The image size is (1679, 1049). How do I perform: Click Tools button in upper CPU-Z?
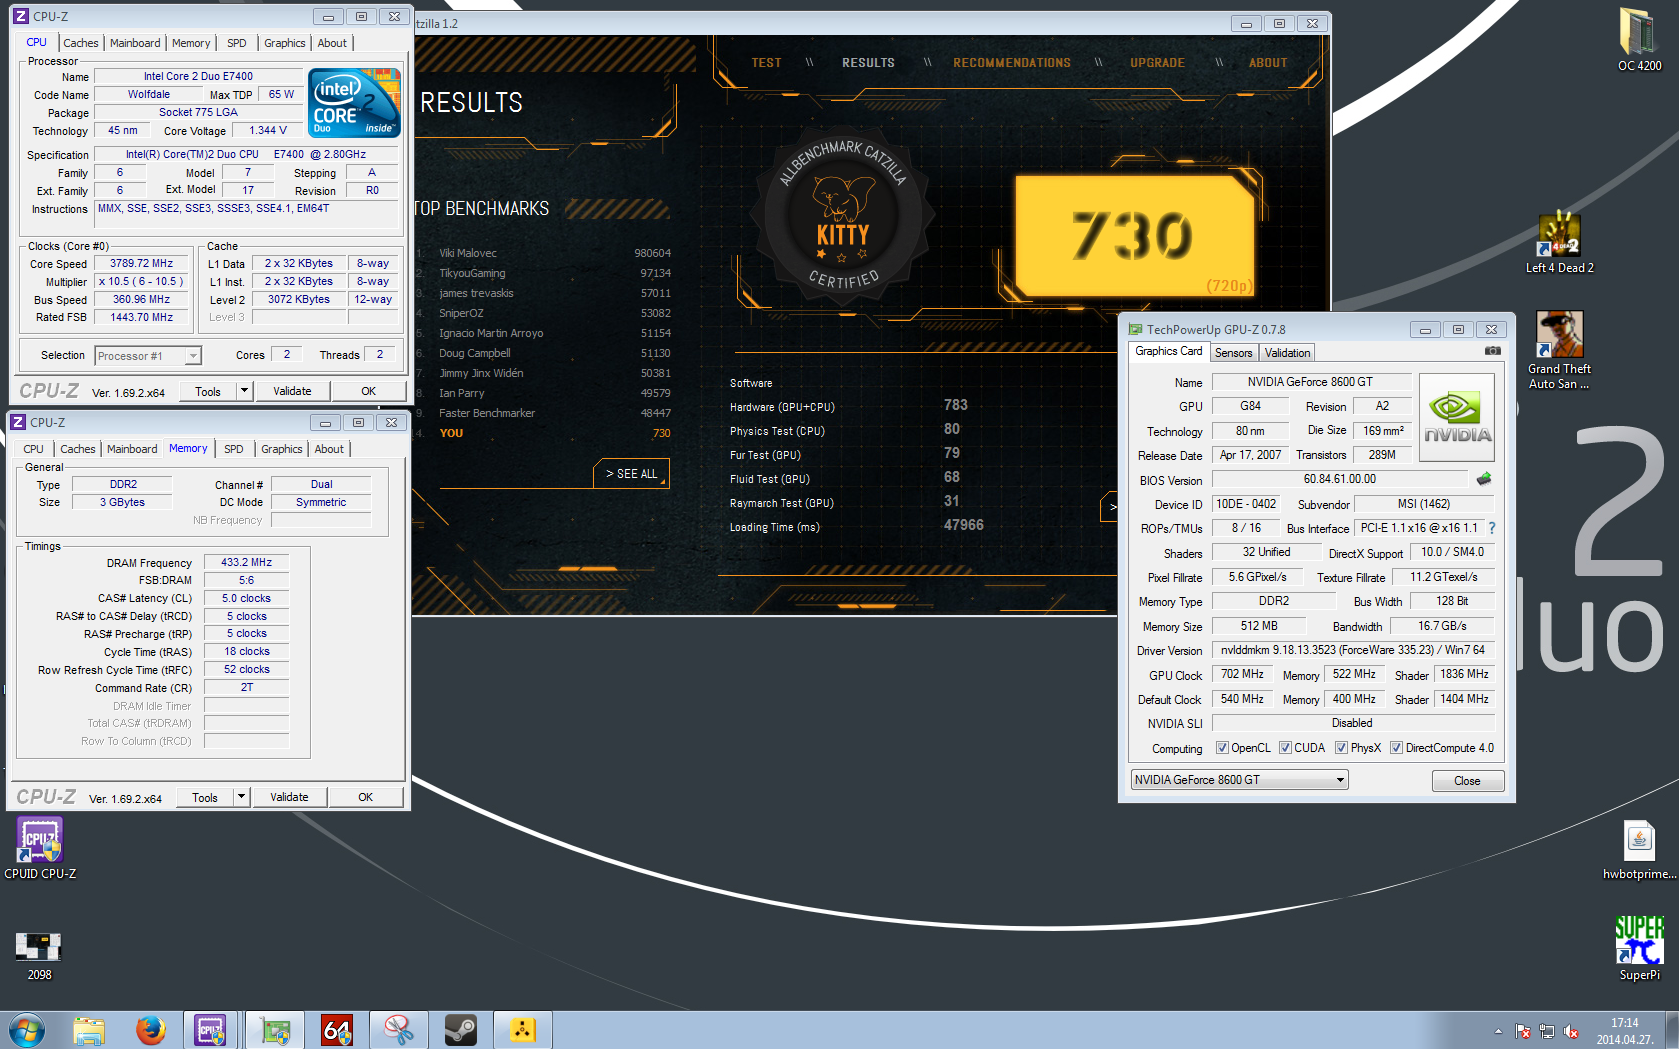coord(208,391)
